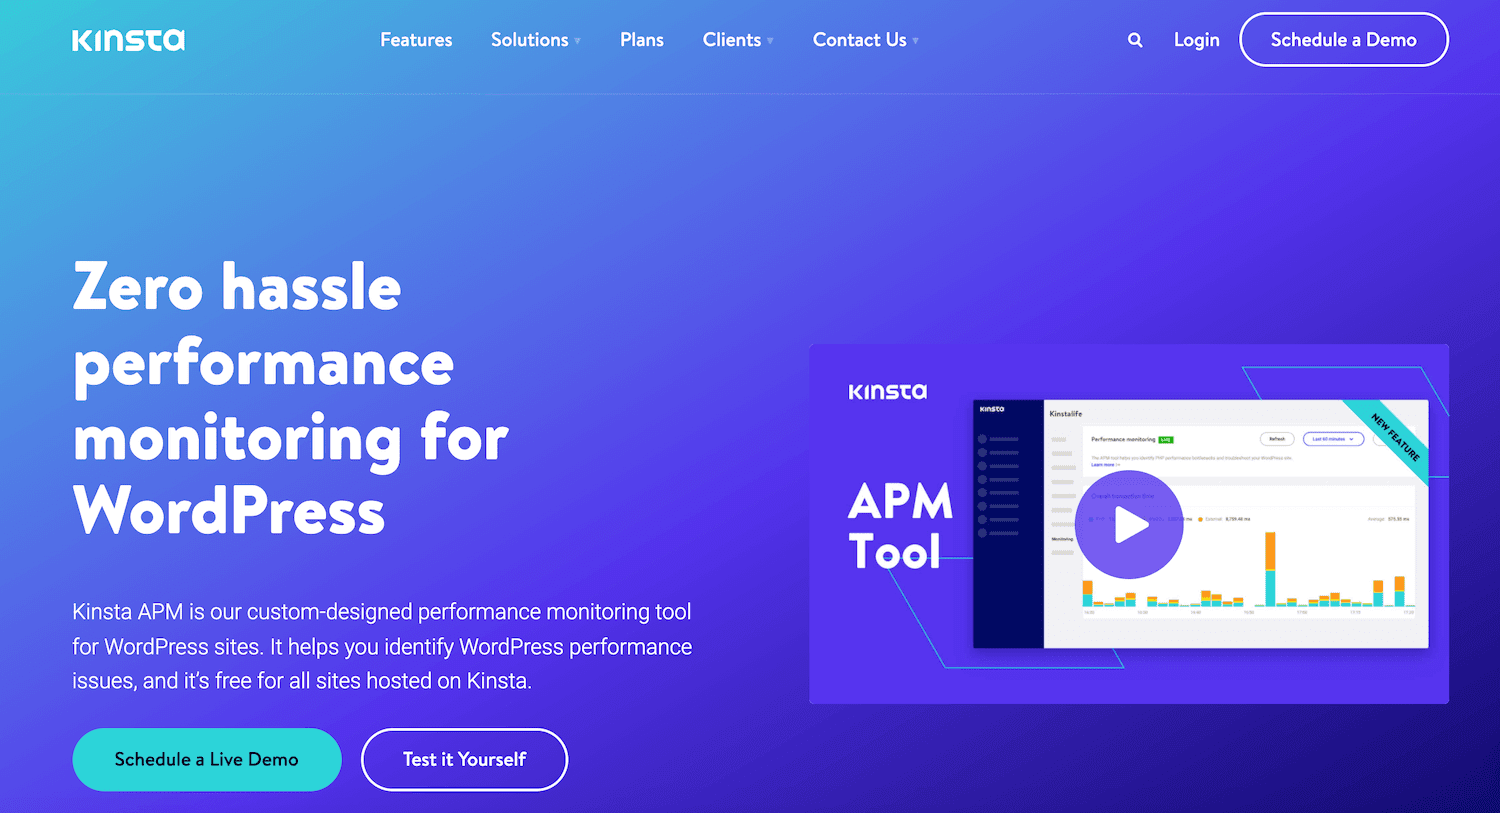Expand the Contact Us dropdown arrow
Screen dimensions: 1500x813
pos(915,41)
